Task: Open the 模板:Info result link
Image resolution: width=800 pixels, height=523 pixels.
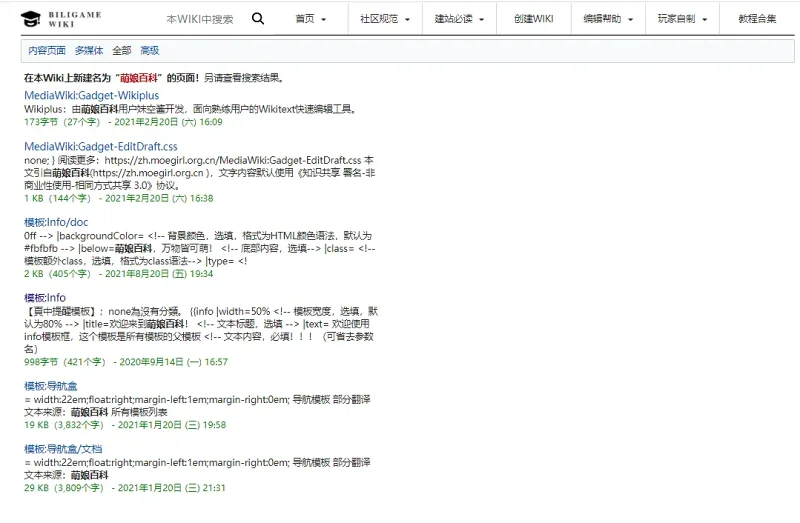Action: 45,297
